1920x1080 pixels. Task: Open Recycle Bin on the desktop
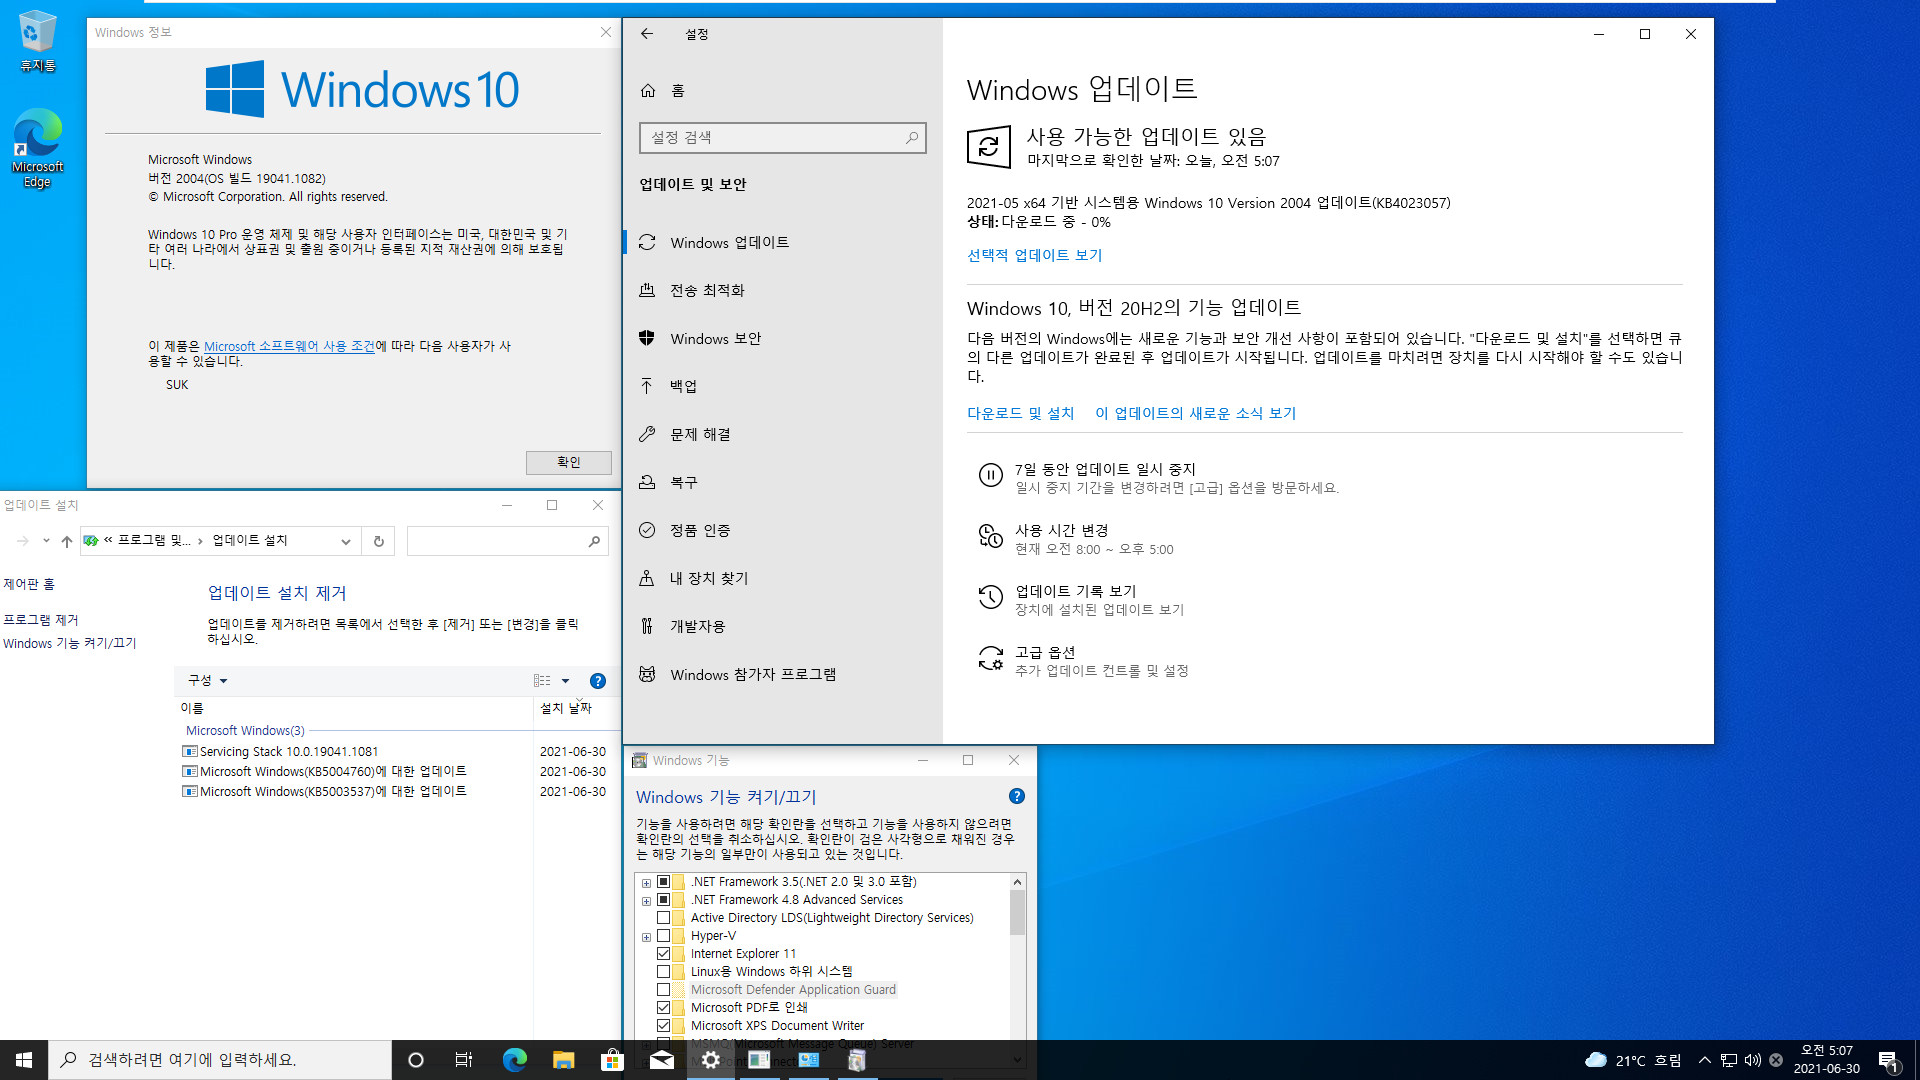[x=36, y=41]
